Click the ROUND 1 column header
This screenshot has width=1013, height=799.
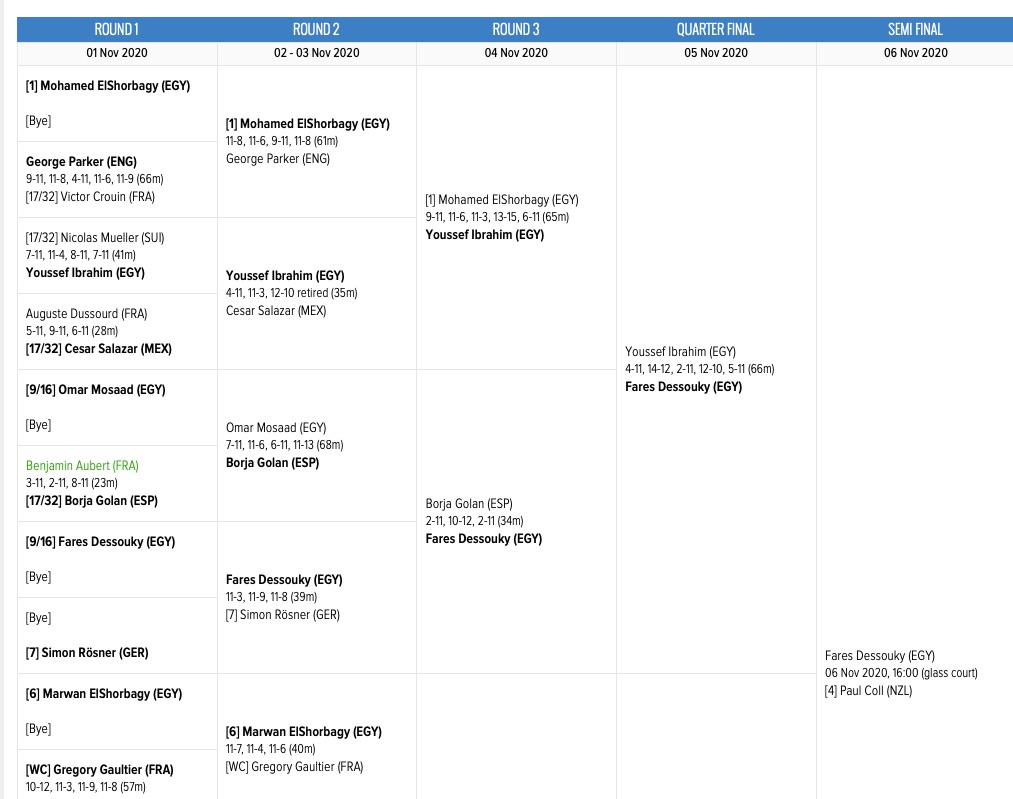coord(117,29)
